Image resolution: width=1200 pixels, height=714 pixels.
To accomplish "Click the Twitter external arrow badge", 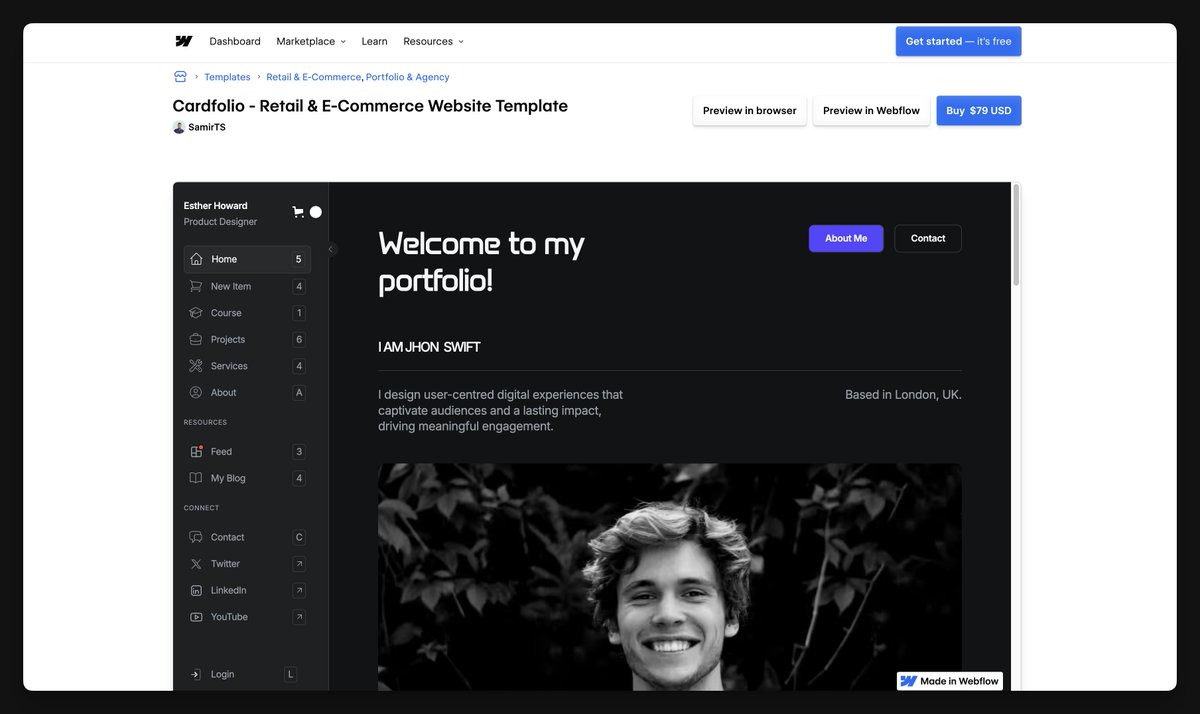I will tap(299, 564).
